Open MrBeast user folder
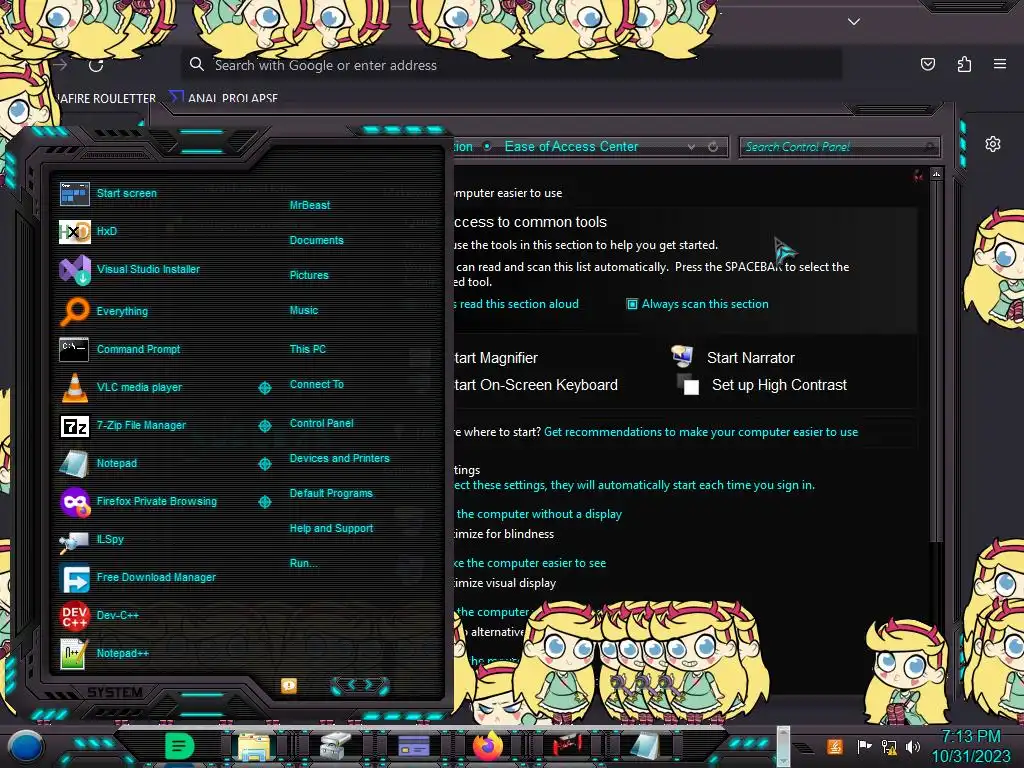This screenshot has height=768, width=1024. [310, 205]
